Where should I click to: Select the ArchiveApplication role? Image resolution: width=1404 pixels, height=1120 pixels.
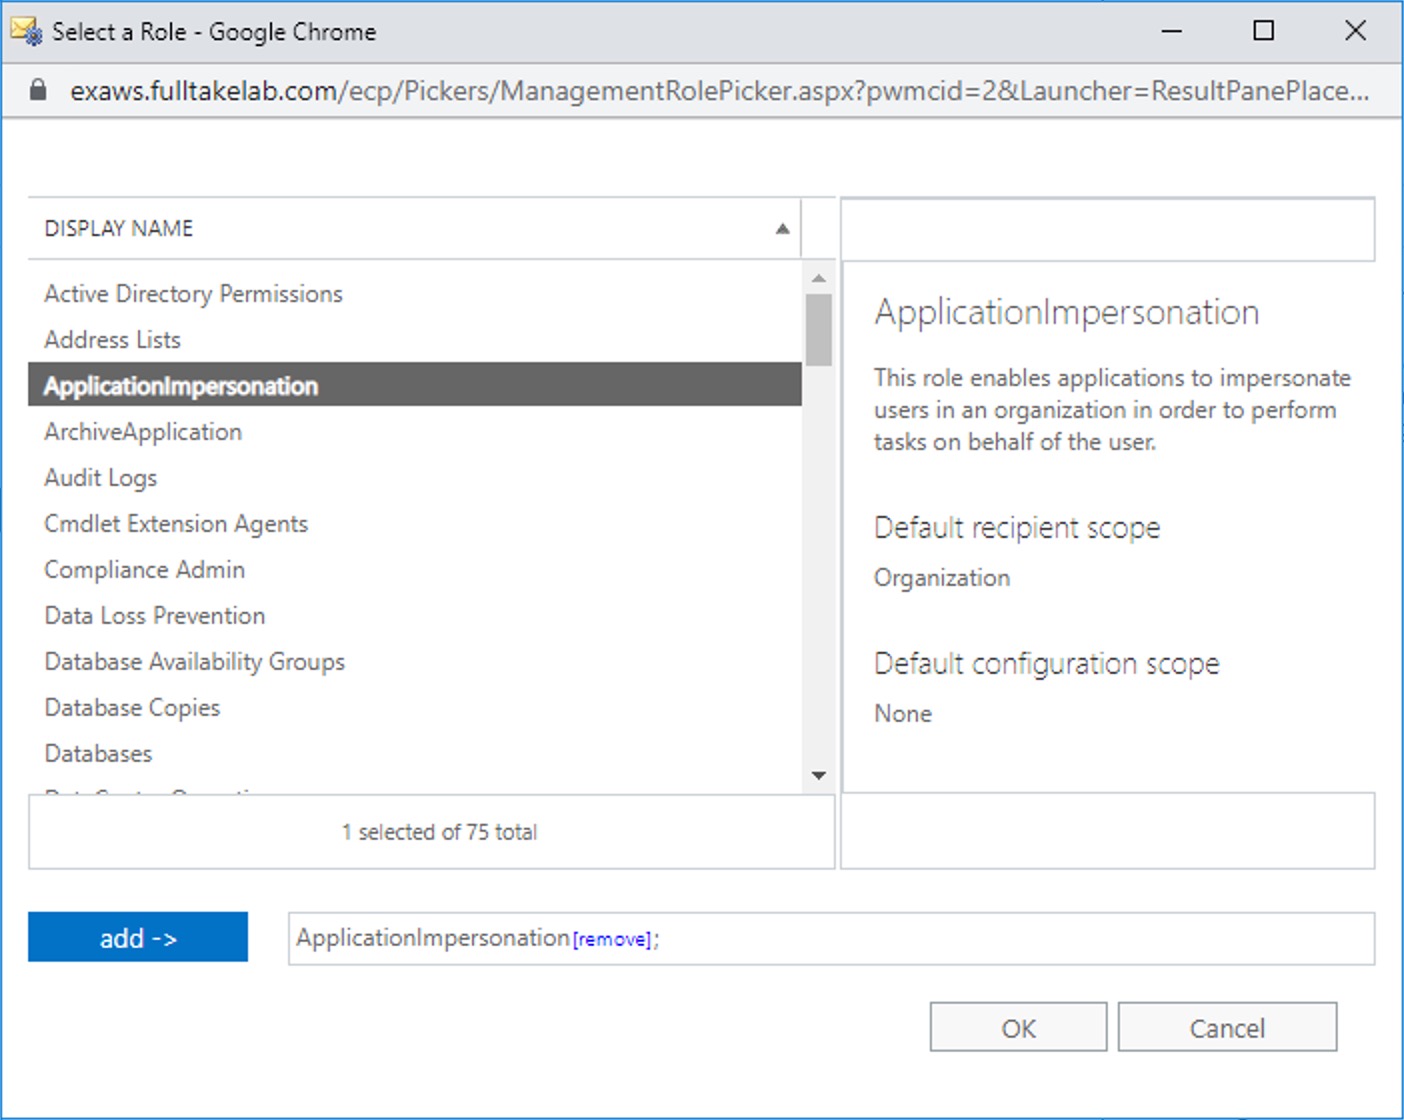coord(143,431)
